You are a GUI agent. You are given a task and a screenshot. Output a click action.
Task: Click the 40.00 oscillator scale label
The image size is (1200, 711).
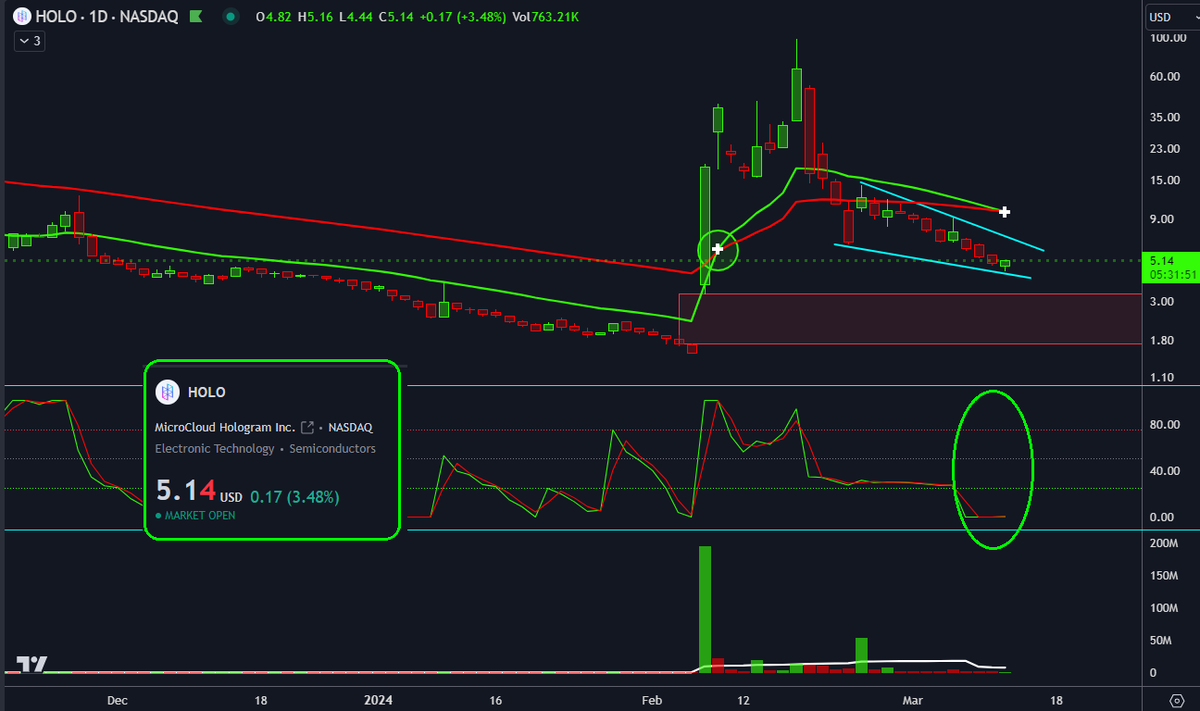tap(1166, 471)
